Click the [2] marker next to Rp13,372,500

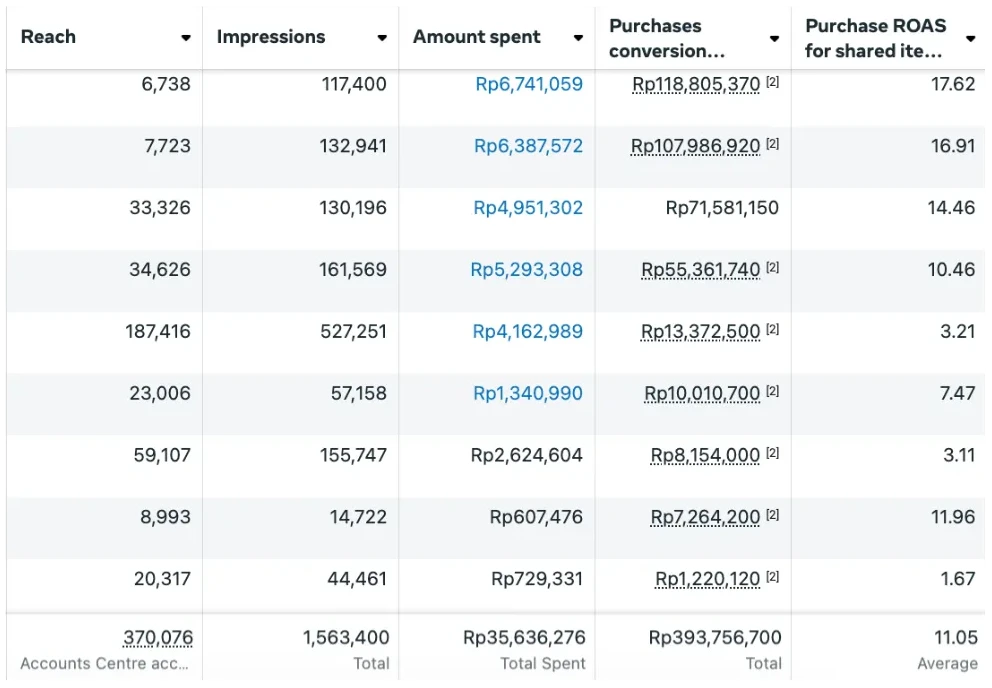(x=772, y=328)
